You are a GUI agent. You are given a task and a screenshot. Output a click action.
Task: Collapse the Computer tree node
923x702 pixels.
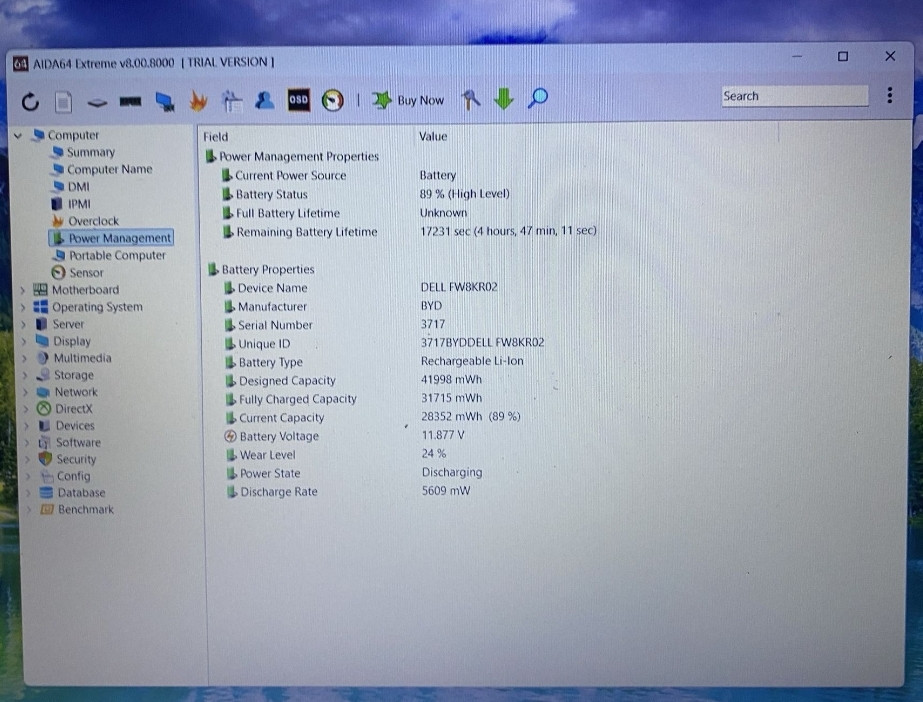[x=19, y=134]
